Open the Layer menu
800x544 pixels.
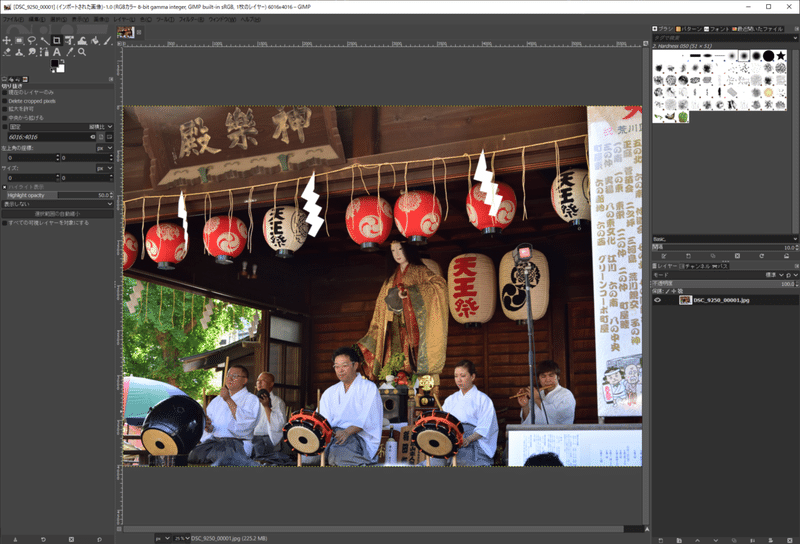pos(124,19)
